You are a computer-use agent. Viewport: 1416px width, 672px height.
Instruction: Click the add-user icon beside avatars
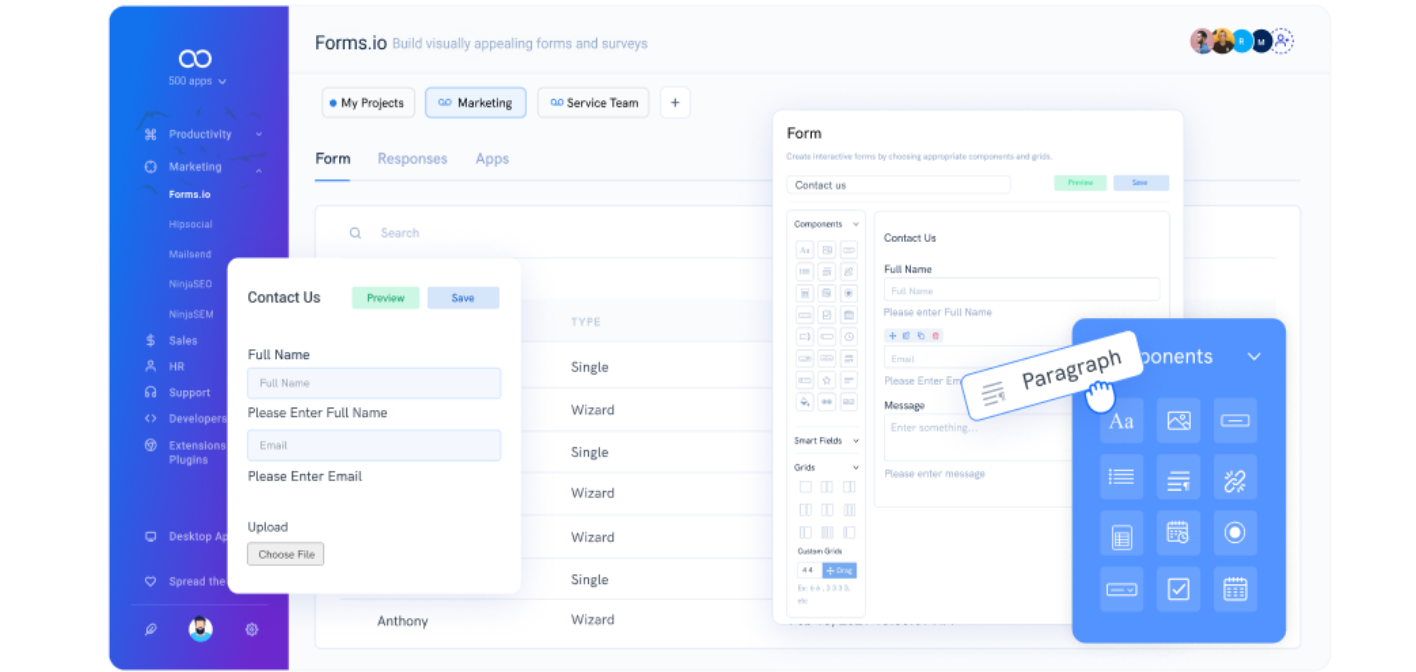[1283, 41]
